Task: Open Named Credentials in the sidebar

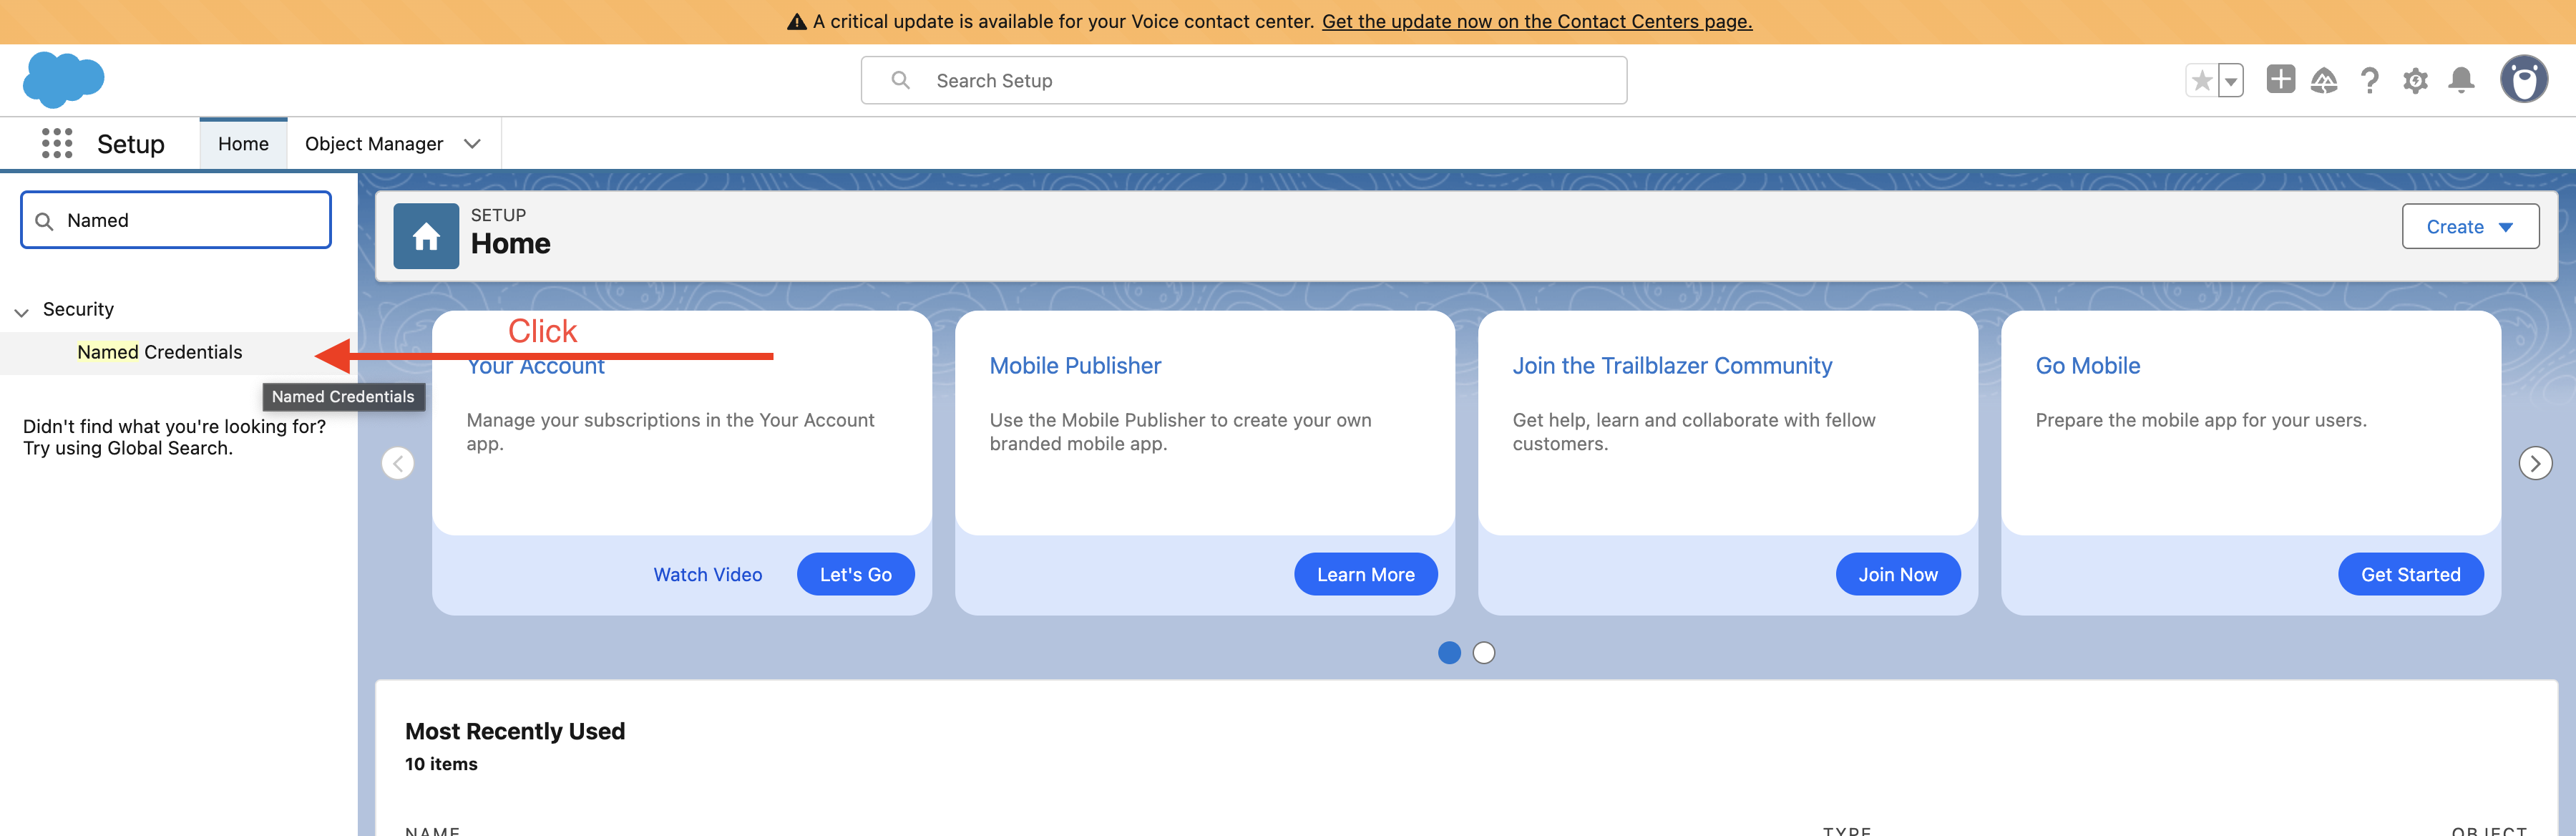Action: point(160,352)
